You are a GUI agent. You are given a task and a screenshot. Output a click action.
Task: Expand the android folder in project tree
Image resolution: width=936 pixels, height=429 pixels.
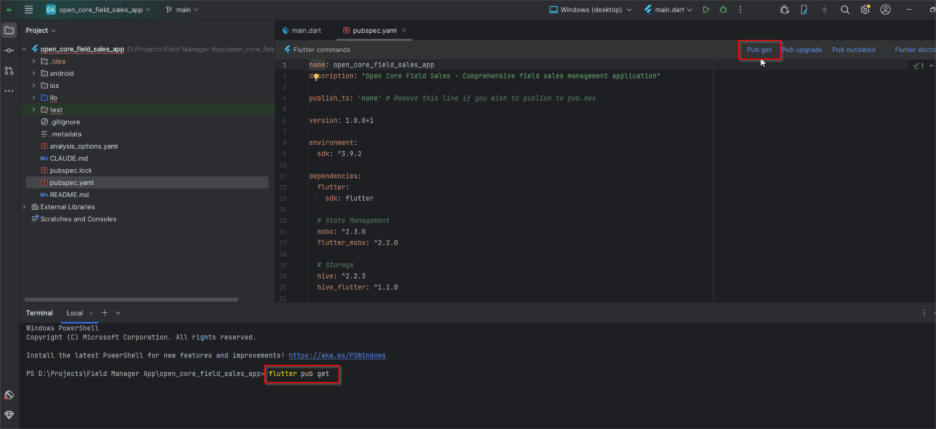pos(33,73)
